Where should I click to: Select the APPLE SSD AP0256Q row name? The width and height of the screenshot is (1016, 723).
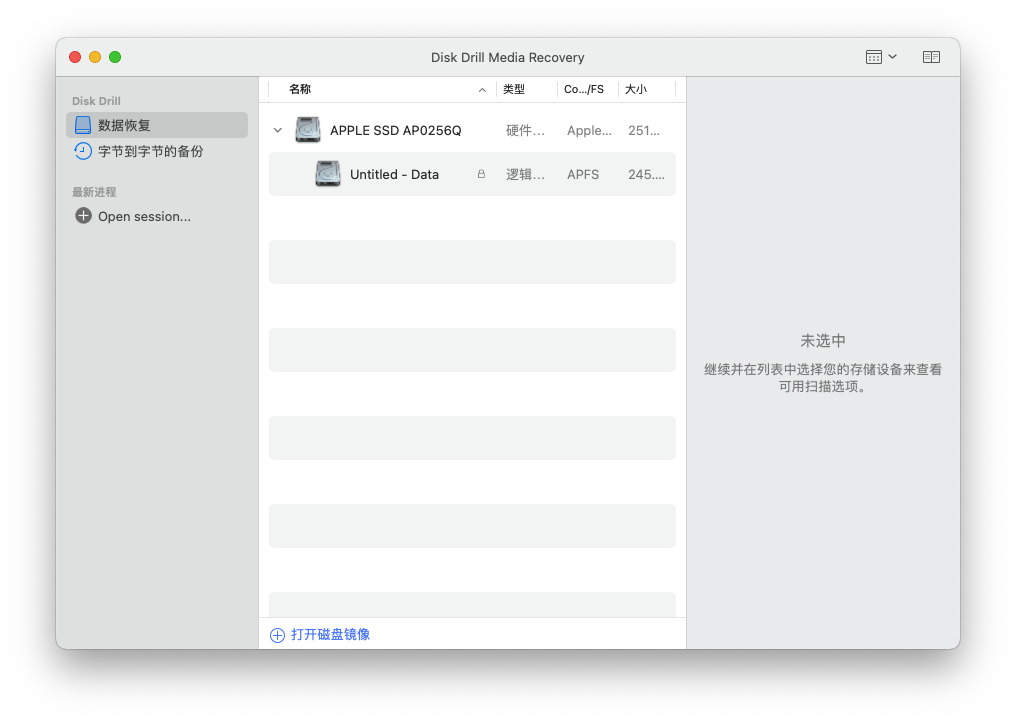coord(396,130)
